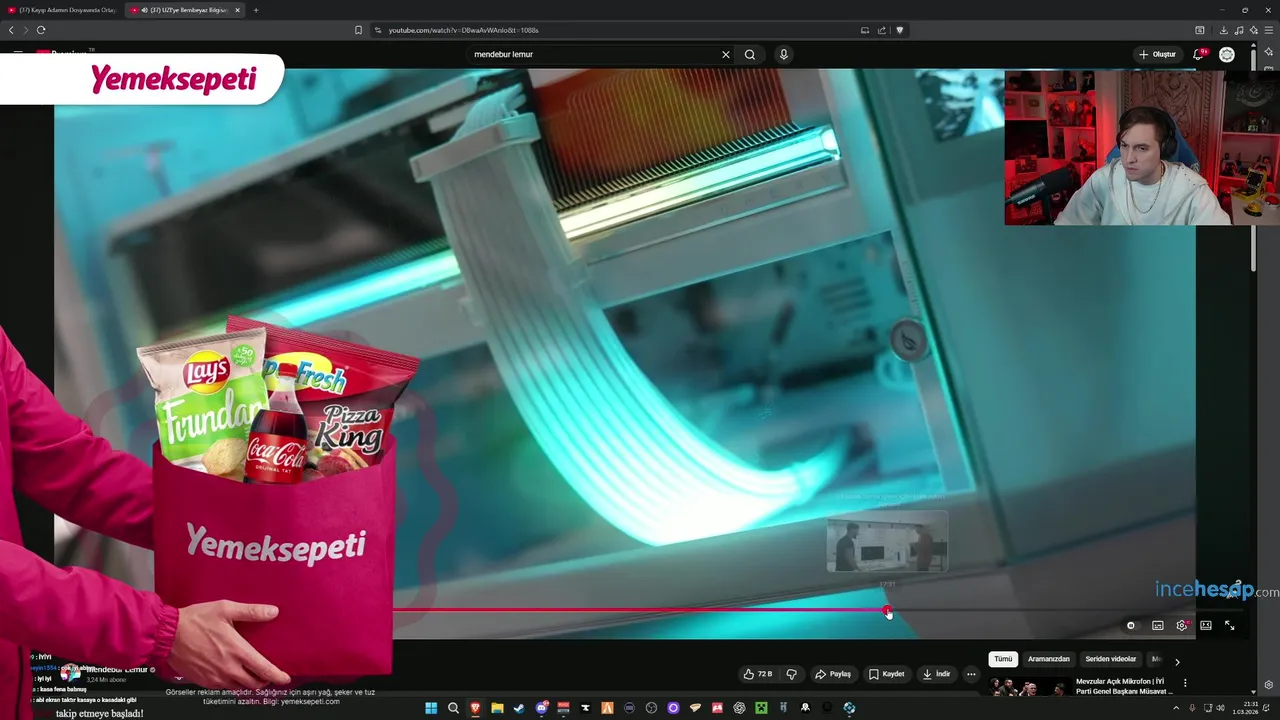1280x720 pixels.
Task: Open OBS Studio from taskbar
Action: click(x=651, y=708)
